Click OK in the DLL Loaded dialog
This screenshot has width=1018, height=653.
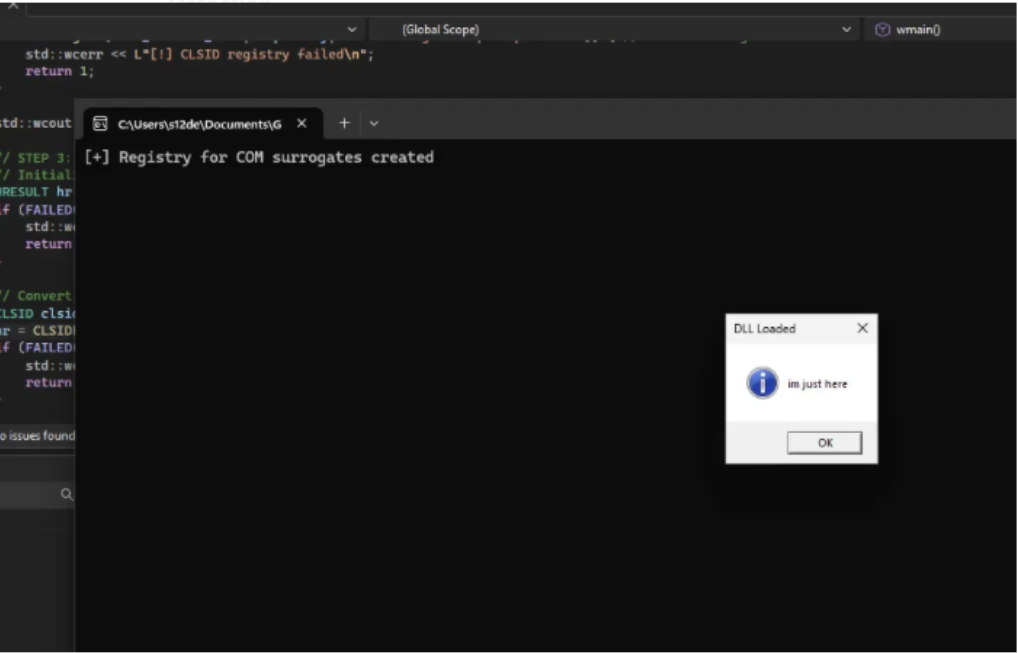824,443
